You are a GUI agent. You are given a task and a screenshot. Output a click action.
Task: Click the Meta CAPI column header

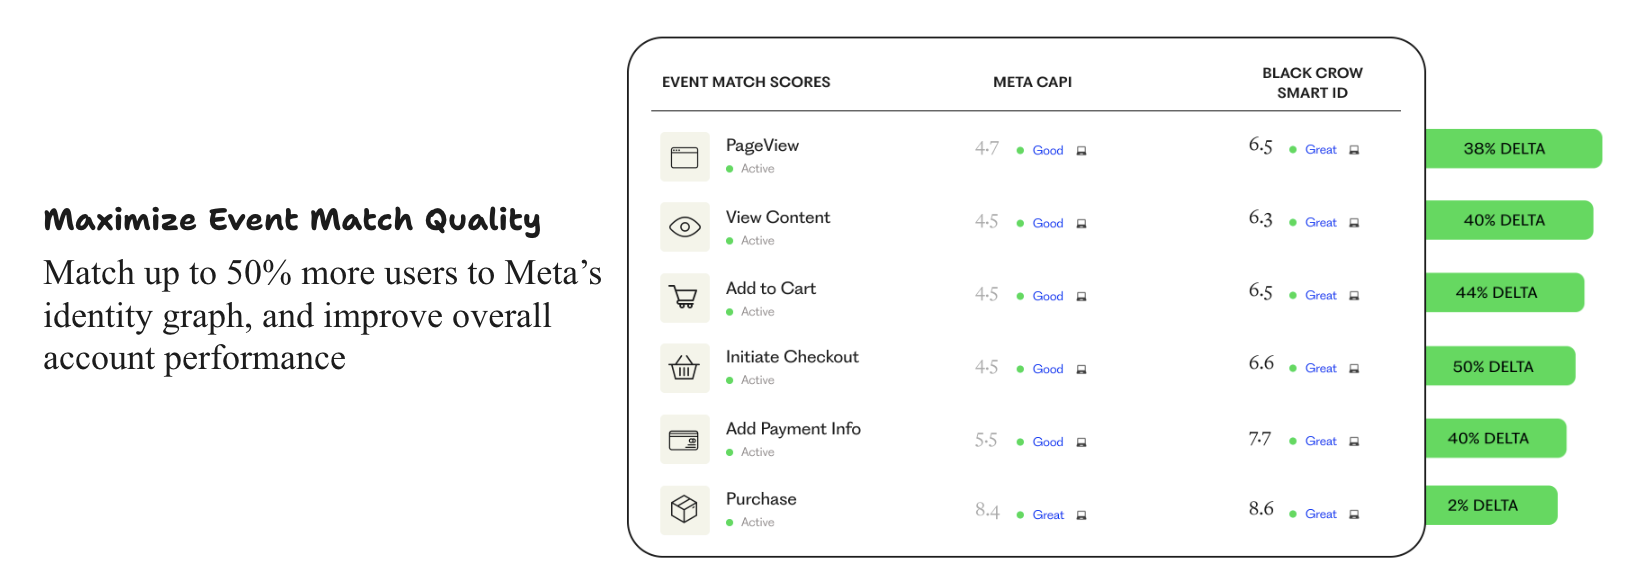1032,82
